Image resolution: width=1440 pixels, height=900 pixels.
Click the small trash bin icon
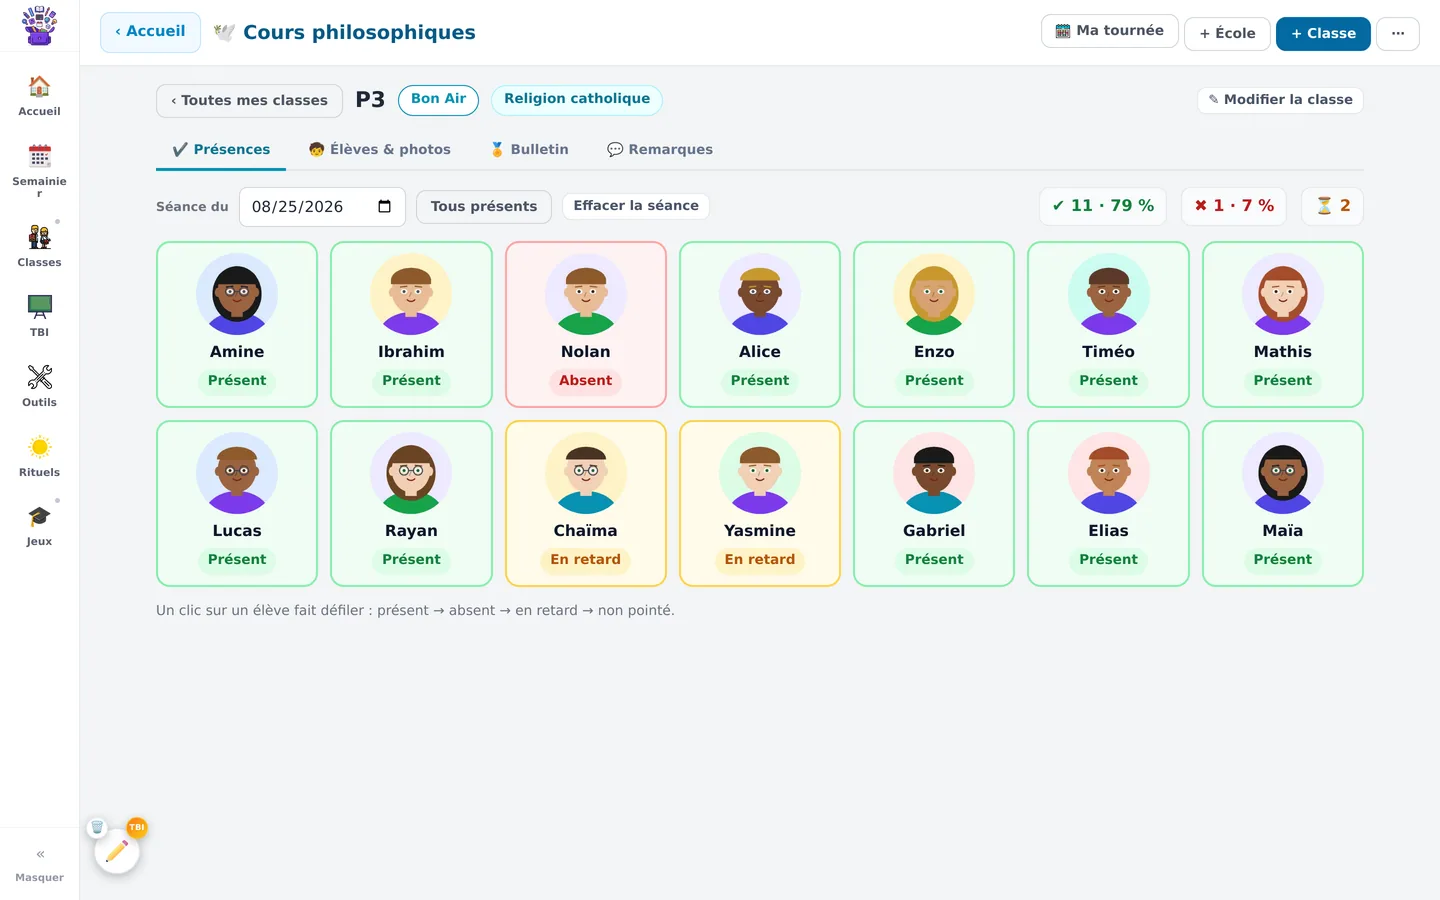(97, 827)
